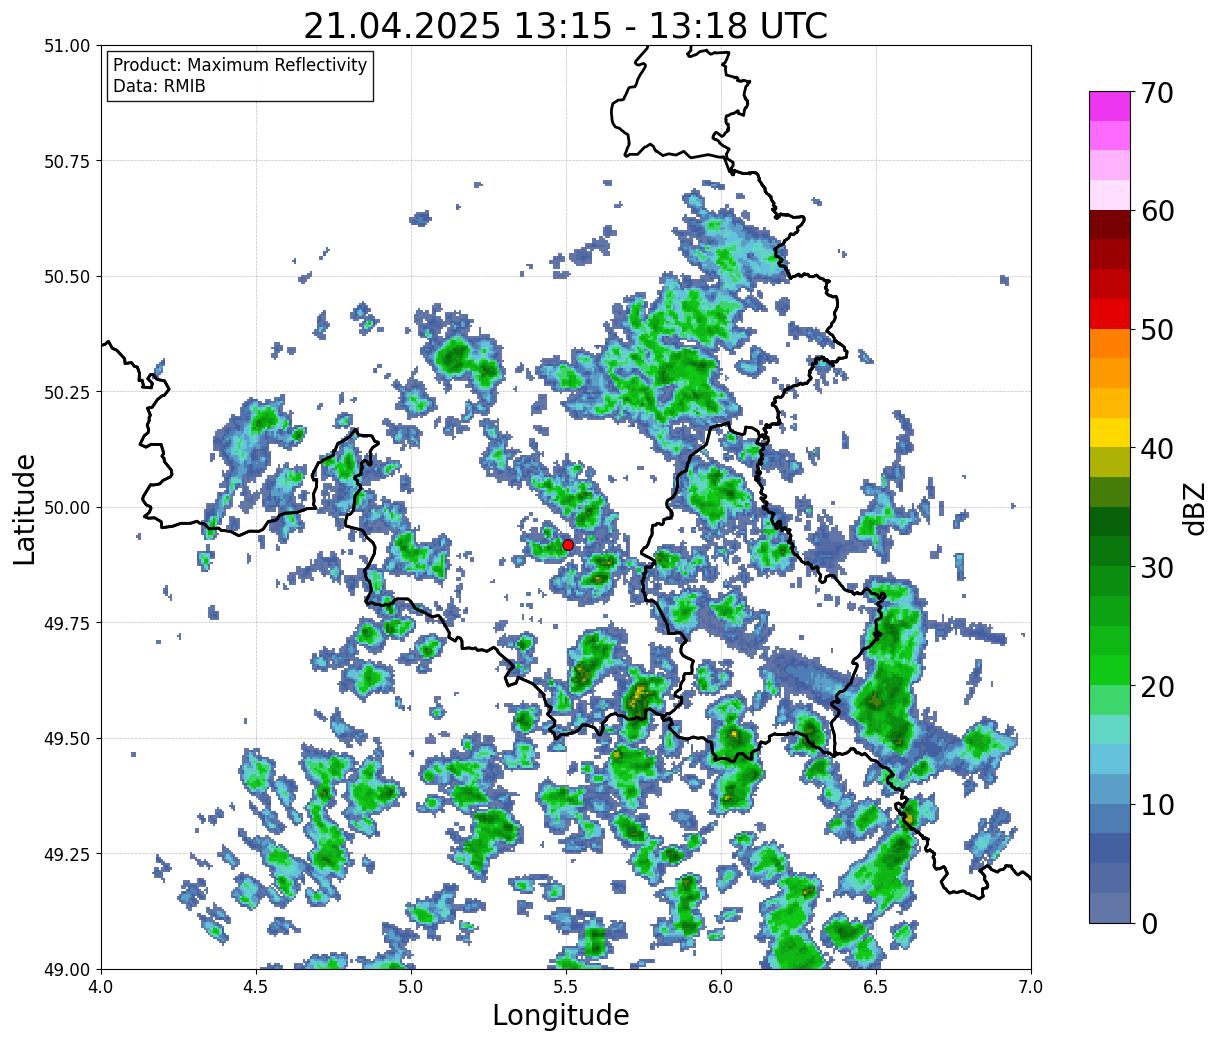1219x1040 pixels.
Task: Pick the yellow swatch just above 40
Action: point(1110,433)
